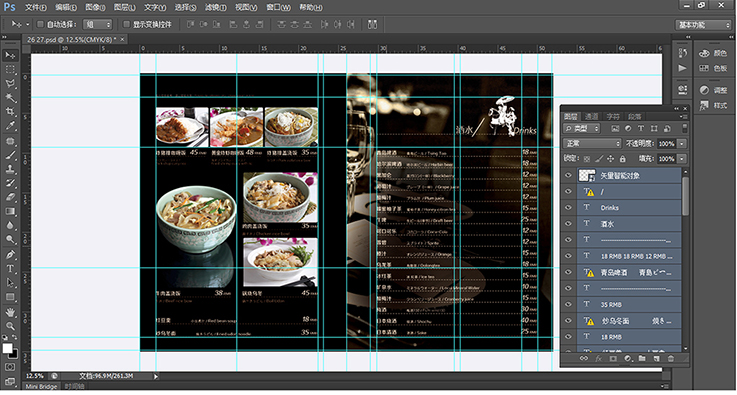Select the Polygonal Lasso tool
The width and height of the screenshot is (737, 395).
10,84
